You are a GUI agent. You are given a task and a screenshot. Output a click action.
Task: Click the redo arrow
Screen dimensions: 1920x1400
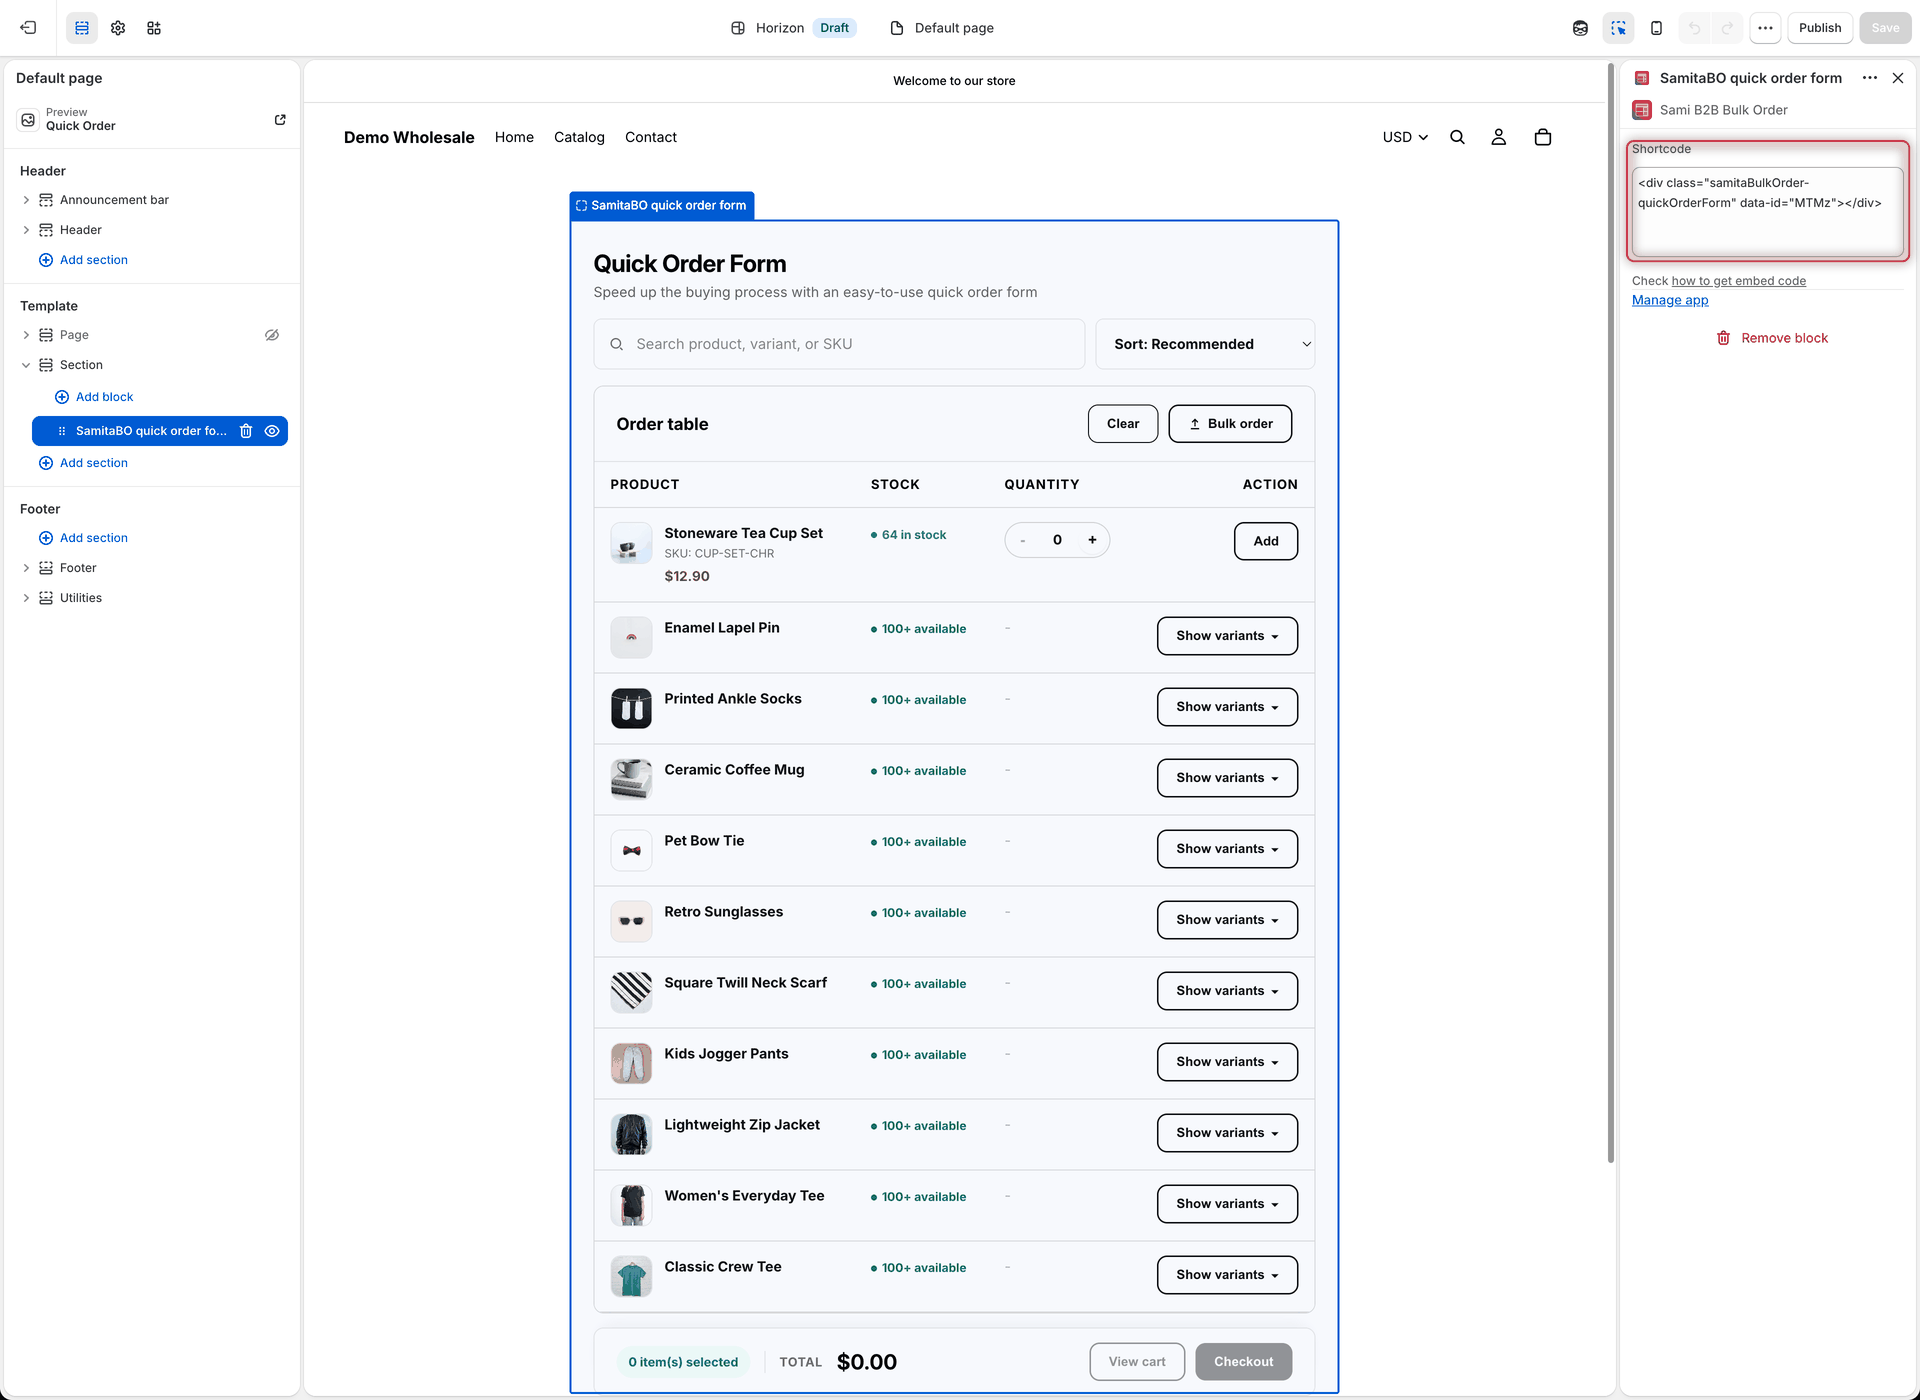(x=1728, y=28)
